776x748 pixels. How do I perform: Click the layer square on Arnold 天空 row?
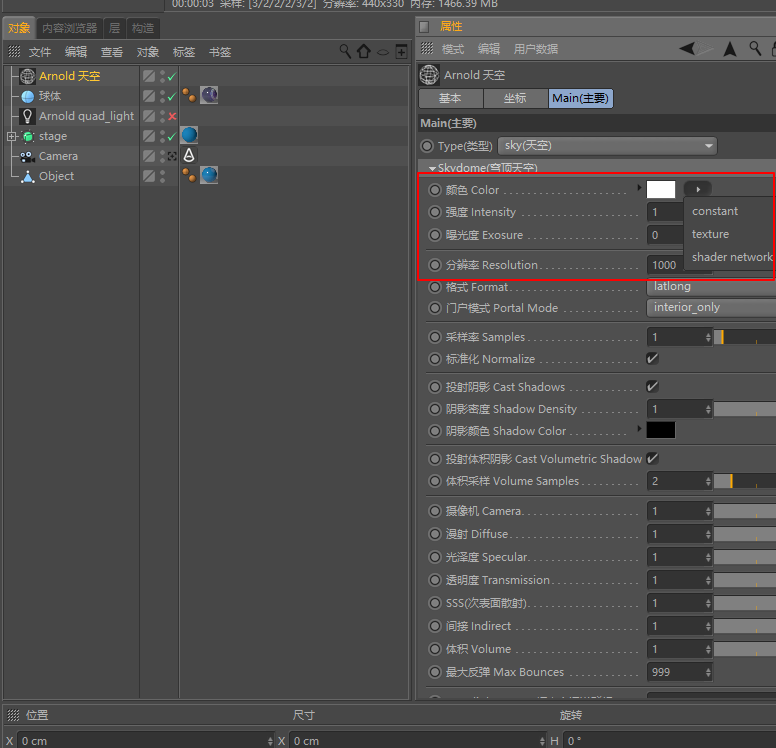(x=149, y=76)
